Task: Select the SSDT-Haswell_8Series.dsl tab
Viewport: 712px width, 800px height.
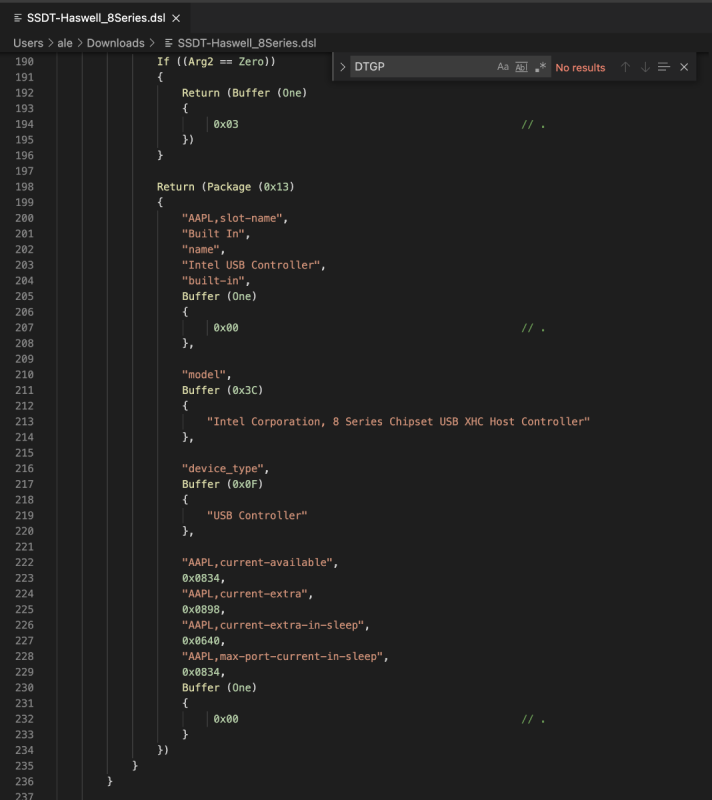Action: pyautogui.click(x=95, y=18)
